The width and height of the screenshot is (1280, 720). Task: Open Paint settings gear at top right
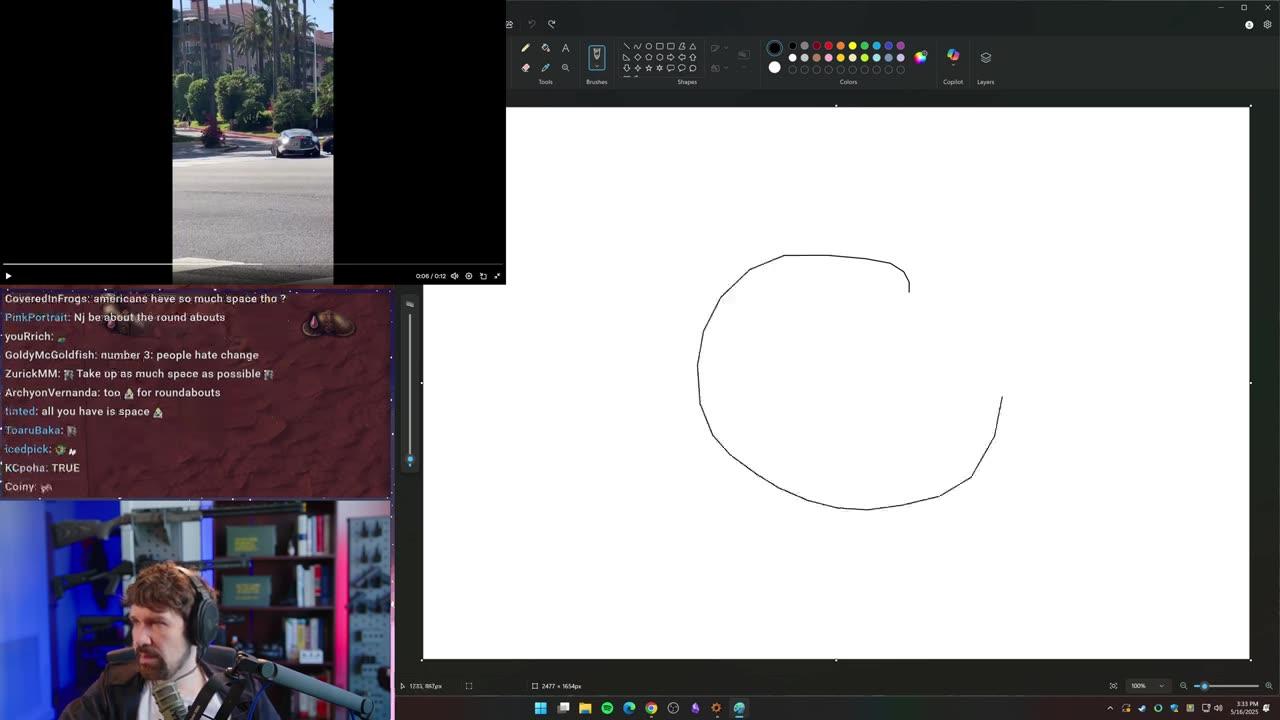tap(1268, 25)
